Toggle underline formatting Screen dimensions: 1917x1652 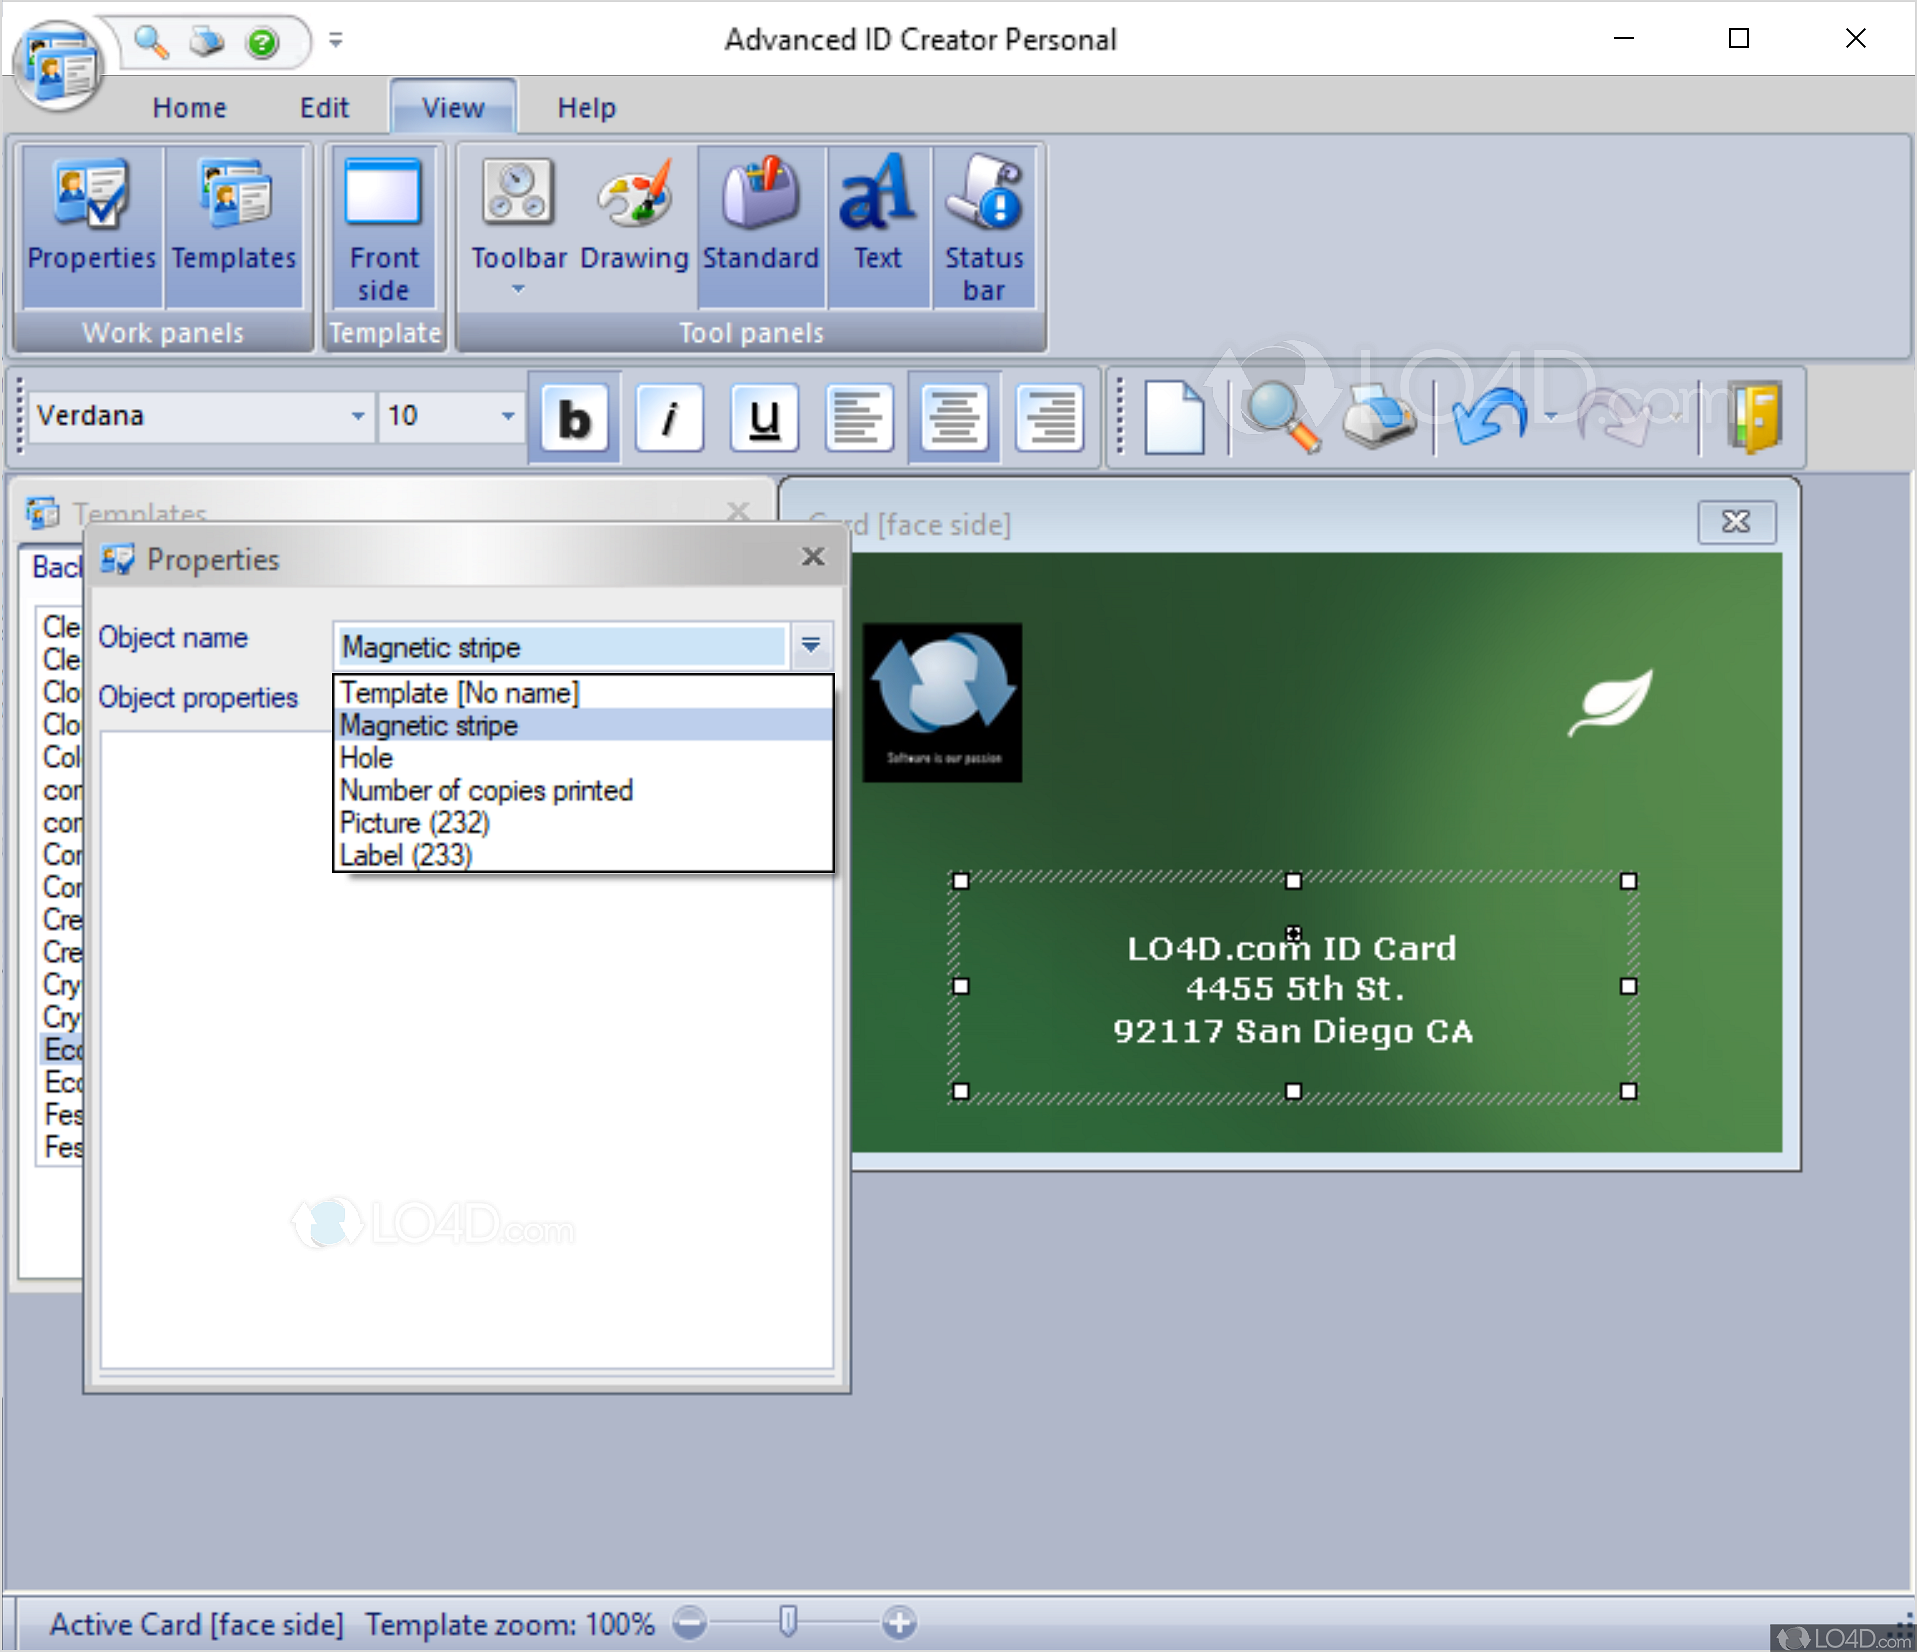click(764, 418)
